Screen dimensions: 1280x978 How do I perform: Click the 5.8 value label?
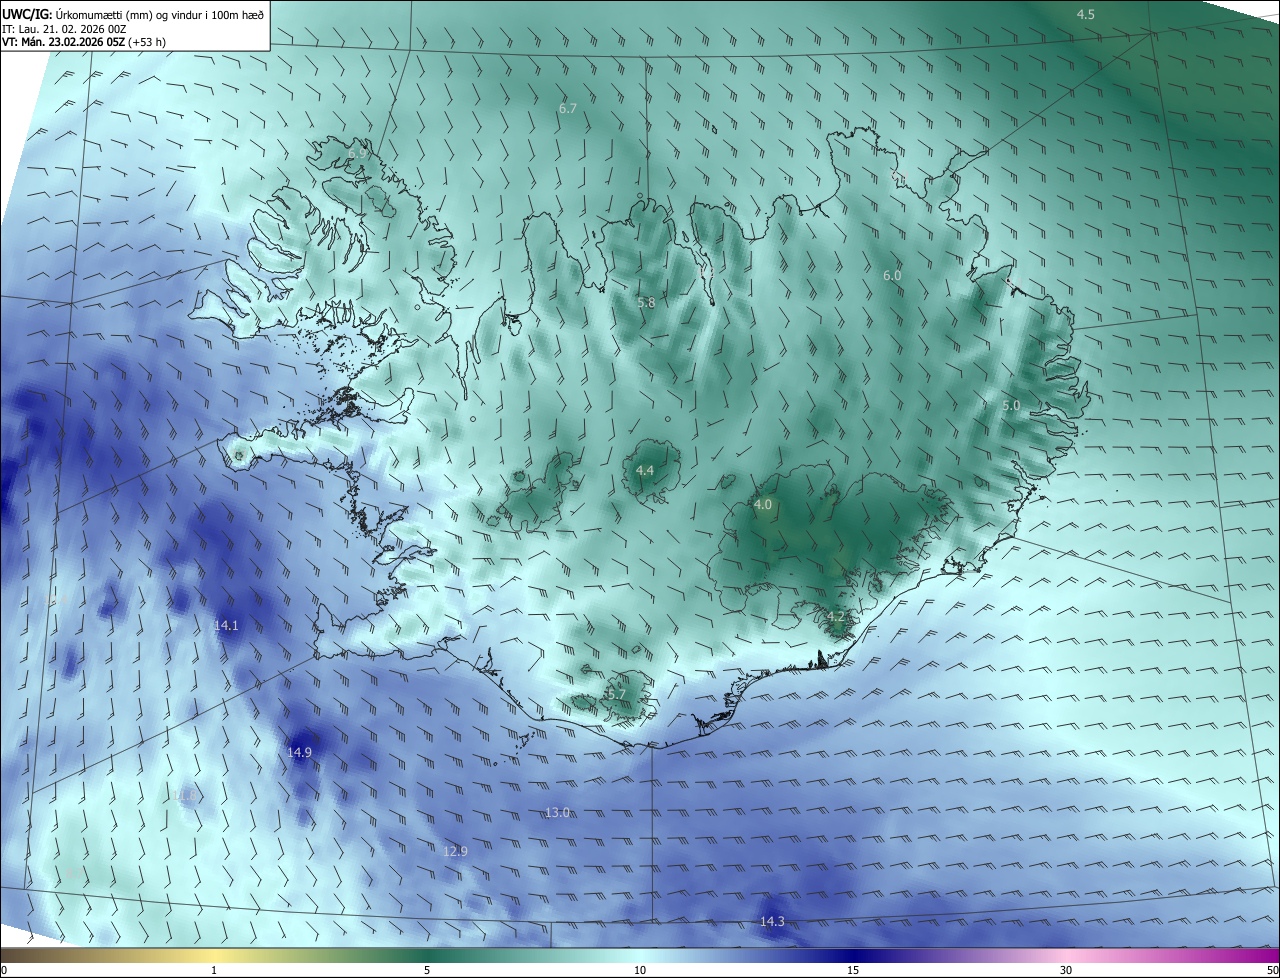point(646,302)
